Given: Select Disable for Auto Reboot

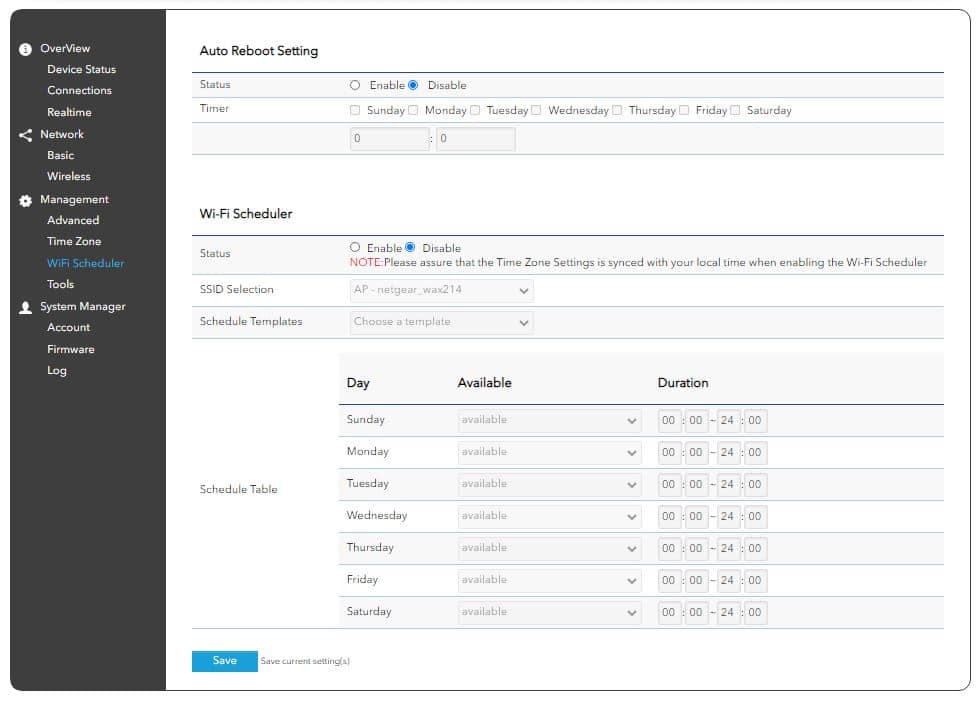Looking at the screenshot, I should pos(413,85).
